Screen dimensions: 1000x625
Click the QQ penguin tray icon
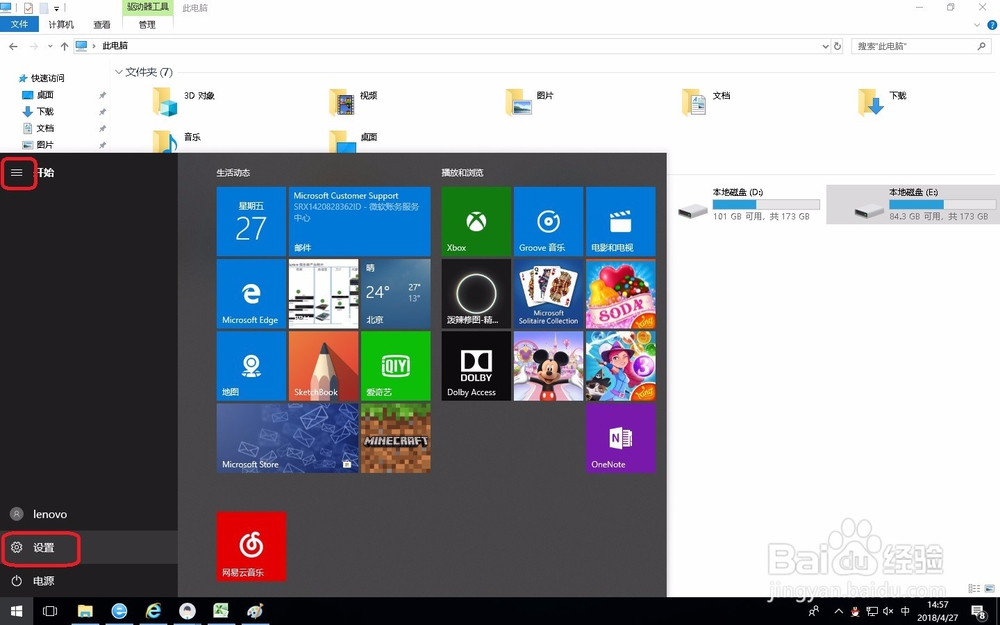(x=855, y=612)
